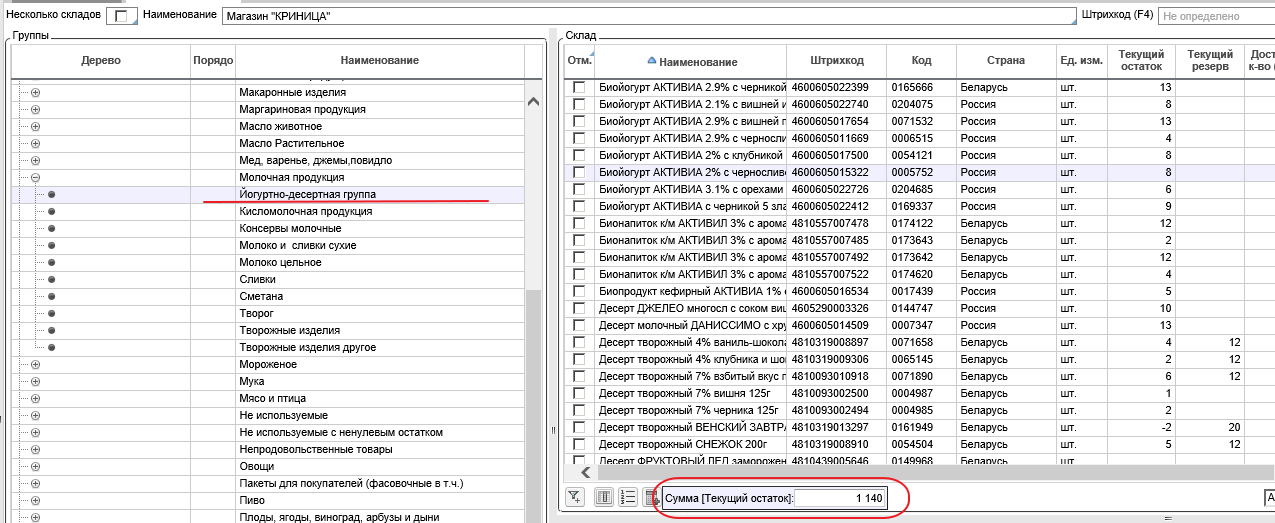Toggle the Несколько складов checkbox
Viewport: 1275px width, 523px height.
tap(122, 17)
